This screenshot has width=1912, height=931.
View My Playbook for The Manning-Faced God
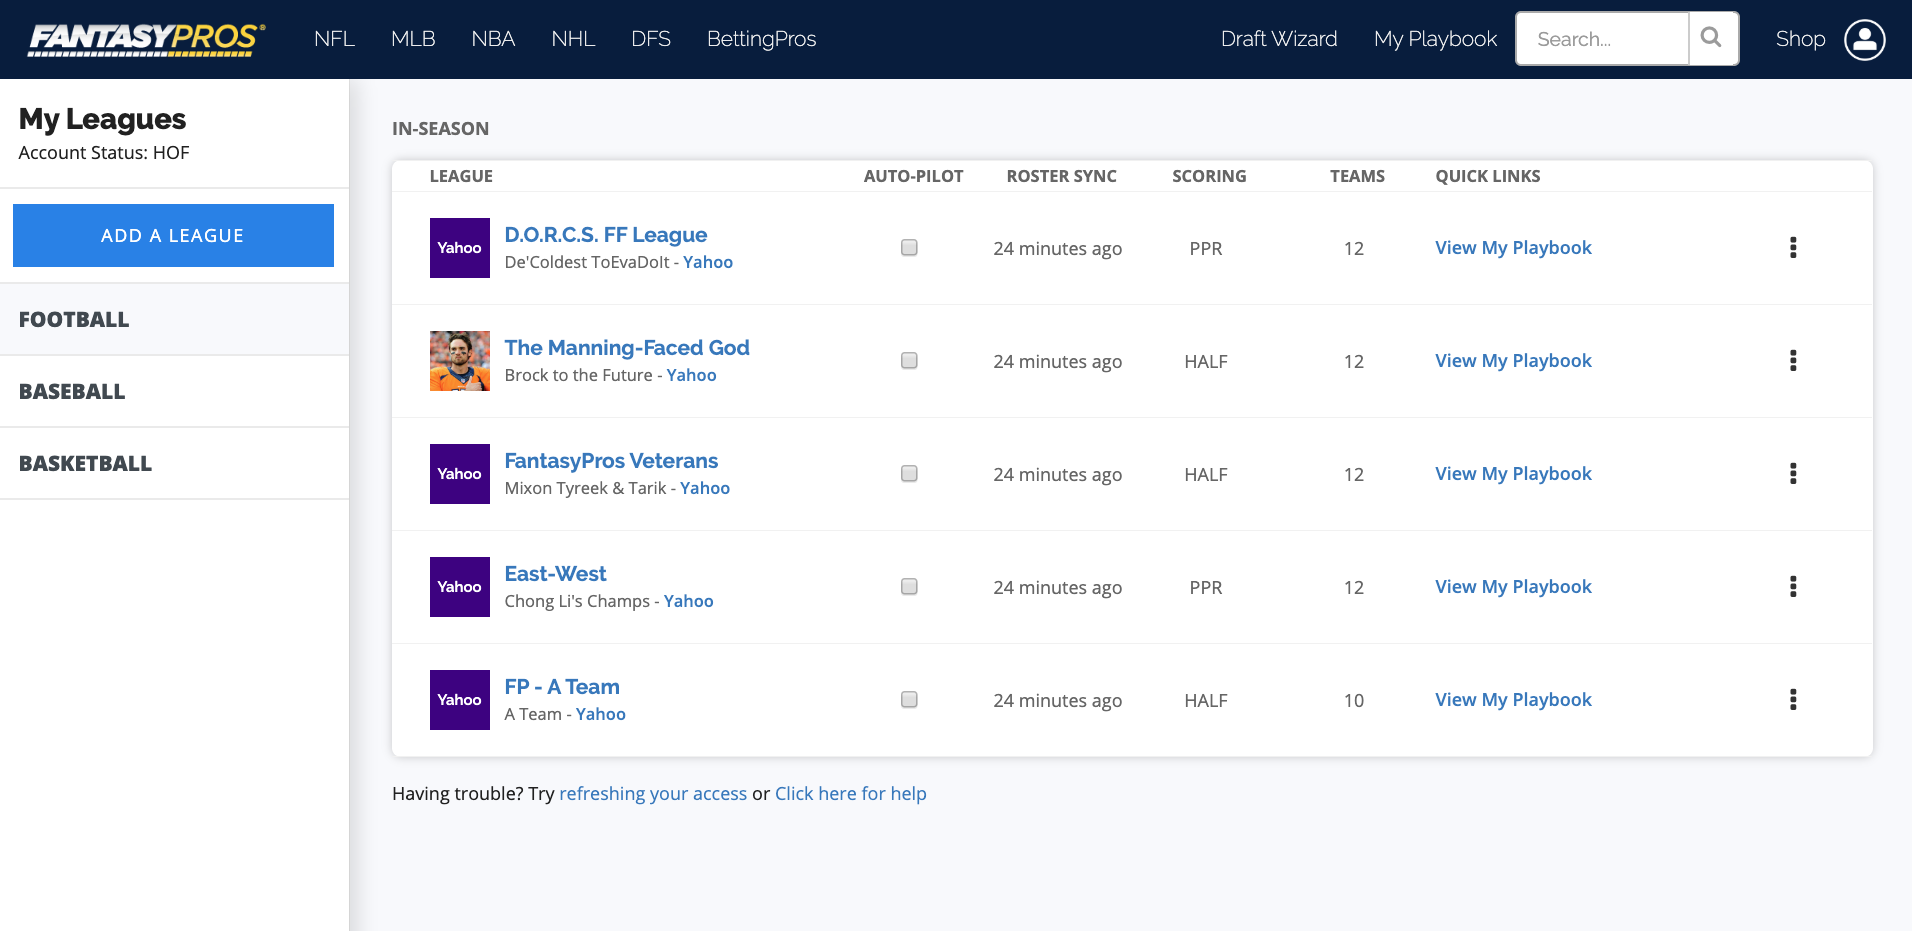1513,361
